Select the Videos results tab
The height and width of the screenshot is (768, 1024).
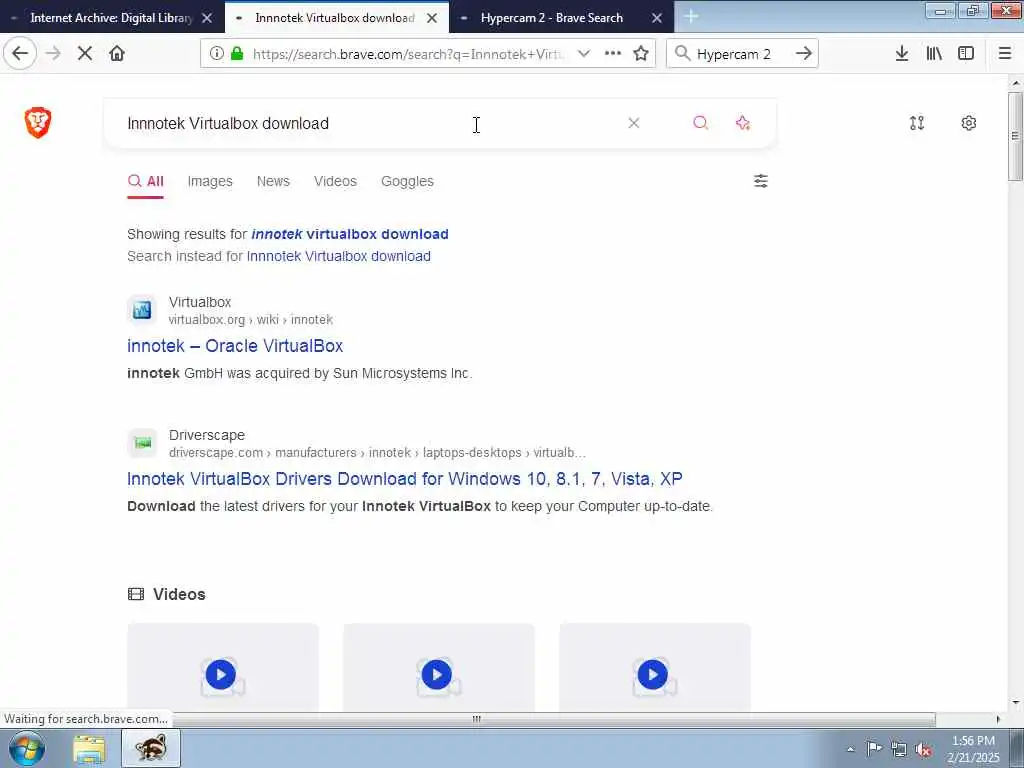pyautogui.click(x=335, y=181)
